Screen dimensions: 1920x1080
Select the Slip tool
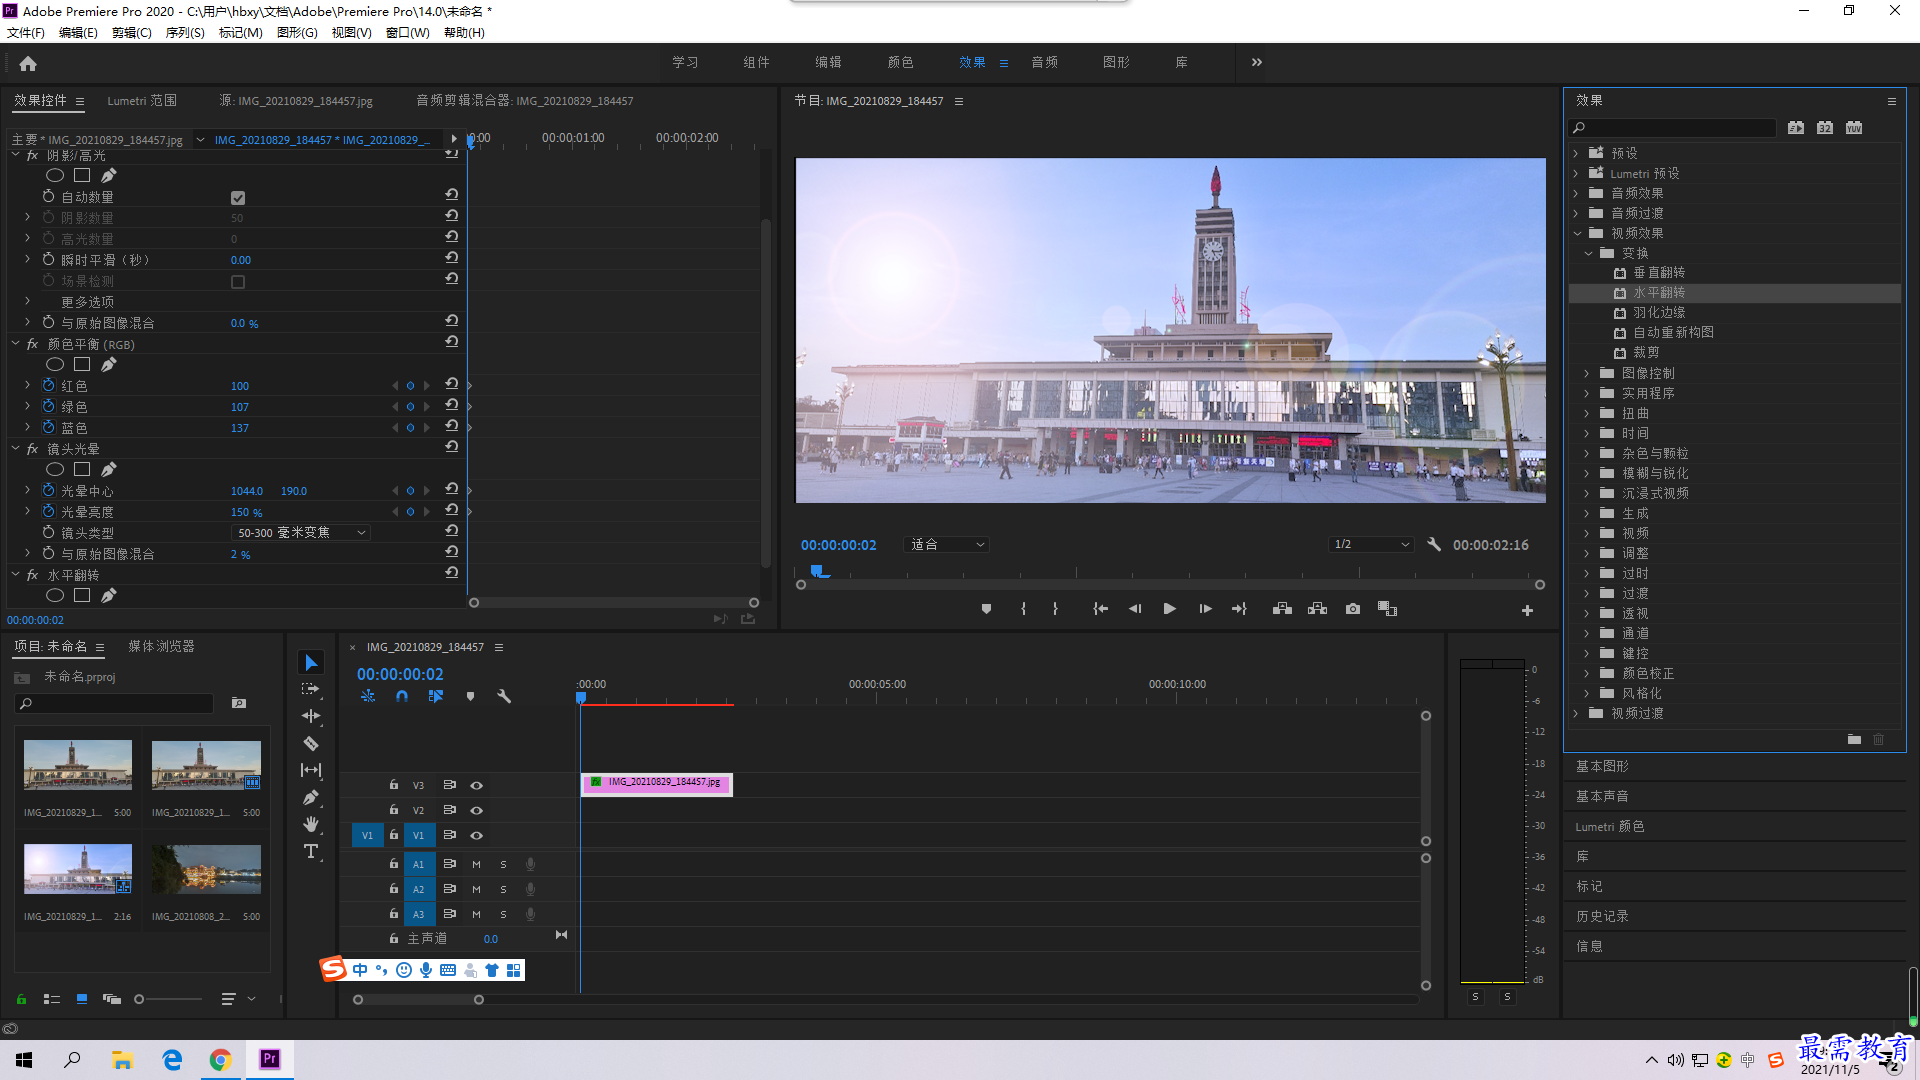pos(311,770)
